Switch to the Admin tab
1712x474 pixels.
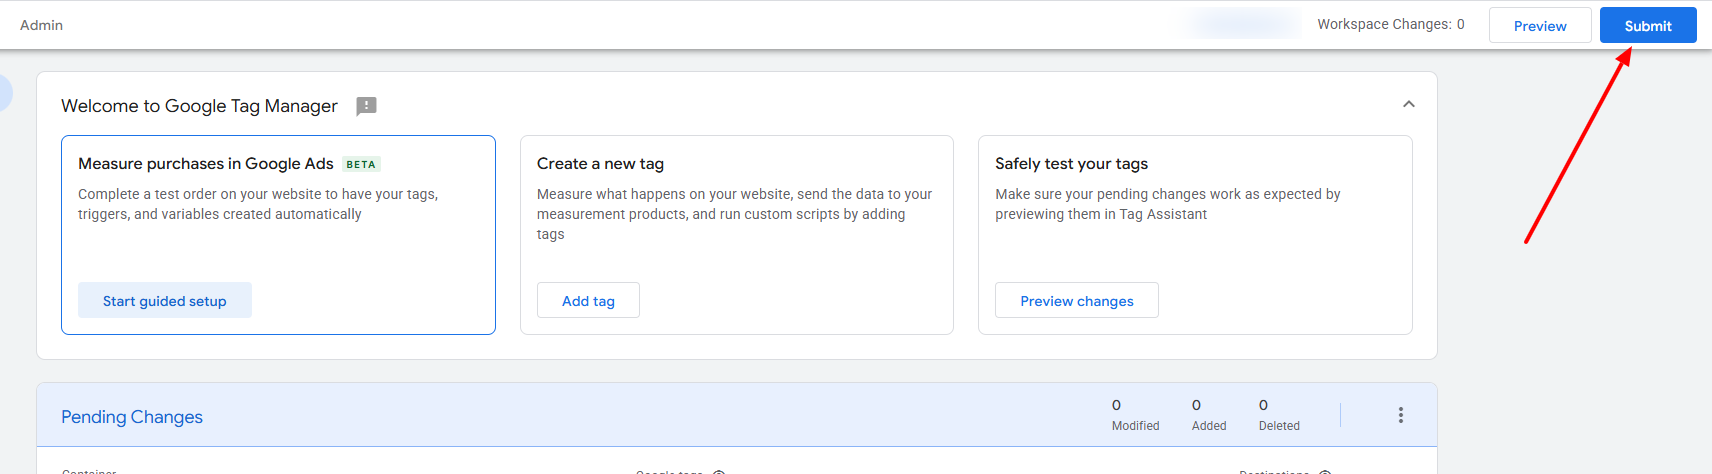(41, 25)
